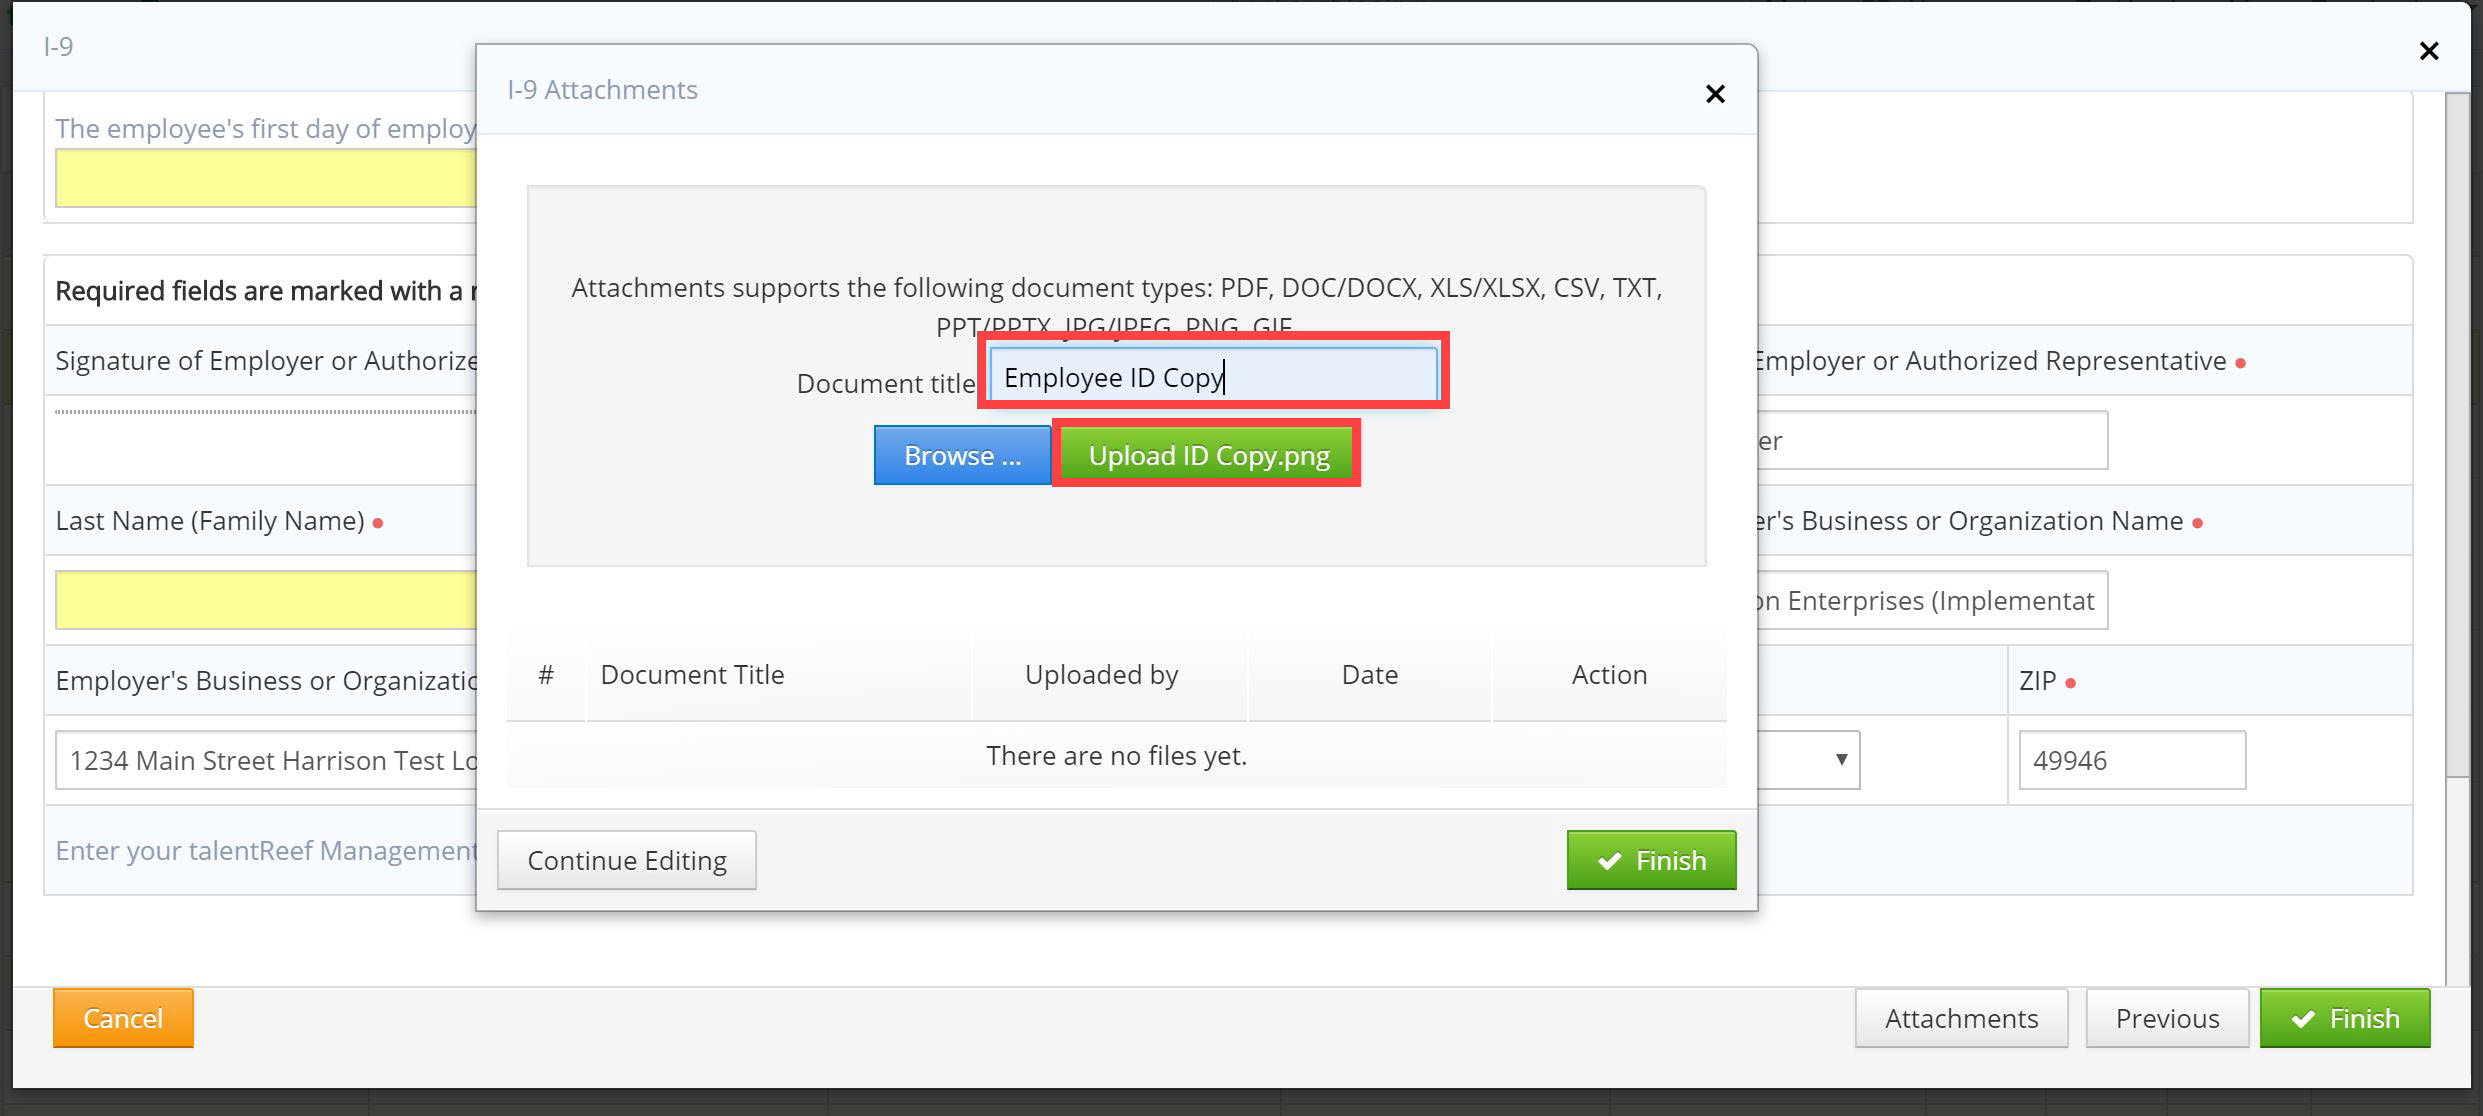Click the Document Title column header
This screenshot has width=2483, height=1116.
[x=692, y=675]
